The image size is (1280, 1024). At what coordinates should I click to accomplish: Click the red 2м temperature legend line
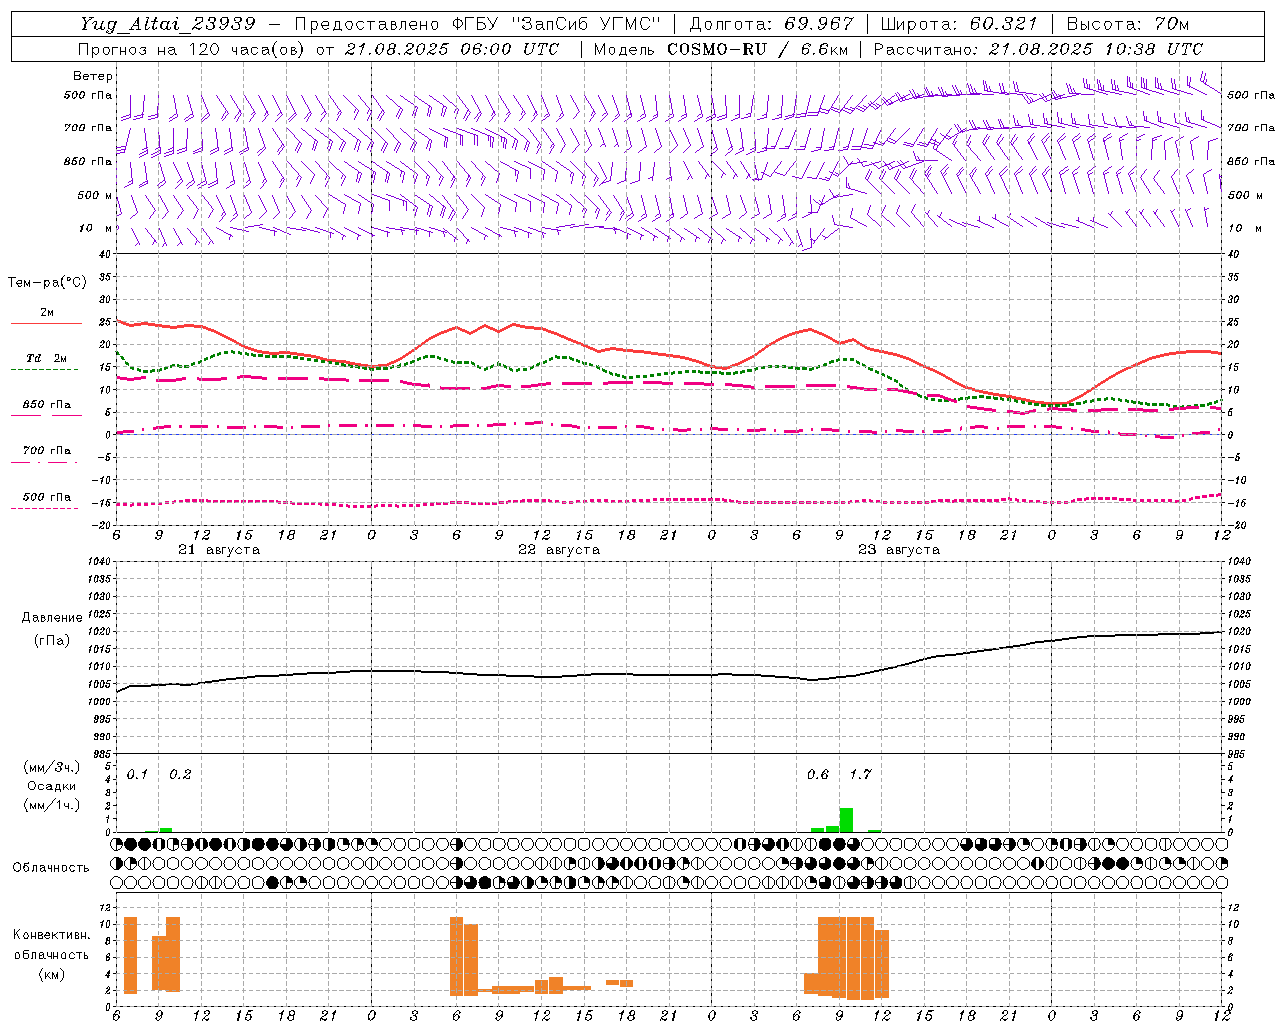coord(46,323)
